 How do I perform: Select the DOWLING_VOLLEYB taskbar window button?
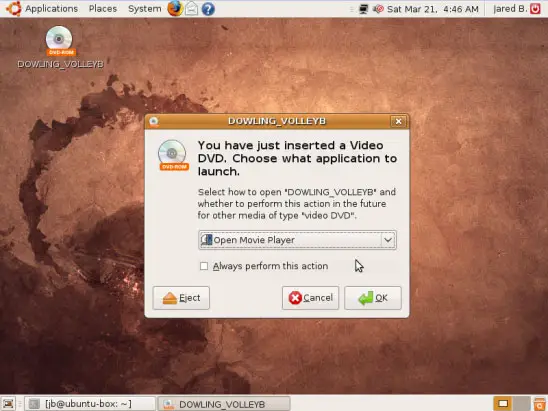224,404
